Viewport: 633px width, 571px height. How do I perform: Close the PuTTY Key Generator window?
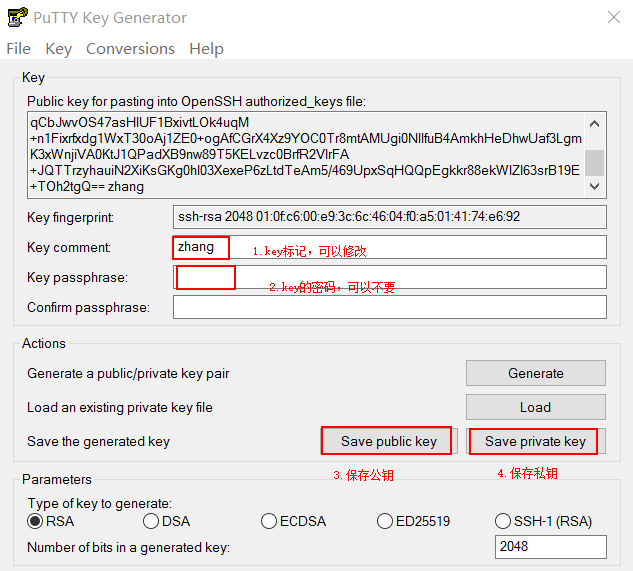(614, 17)
